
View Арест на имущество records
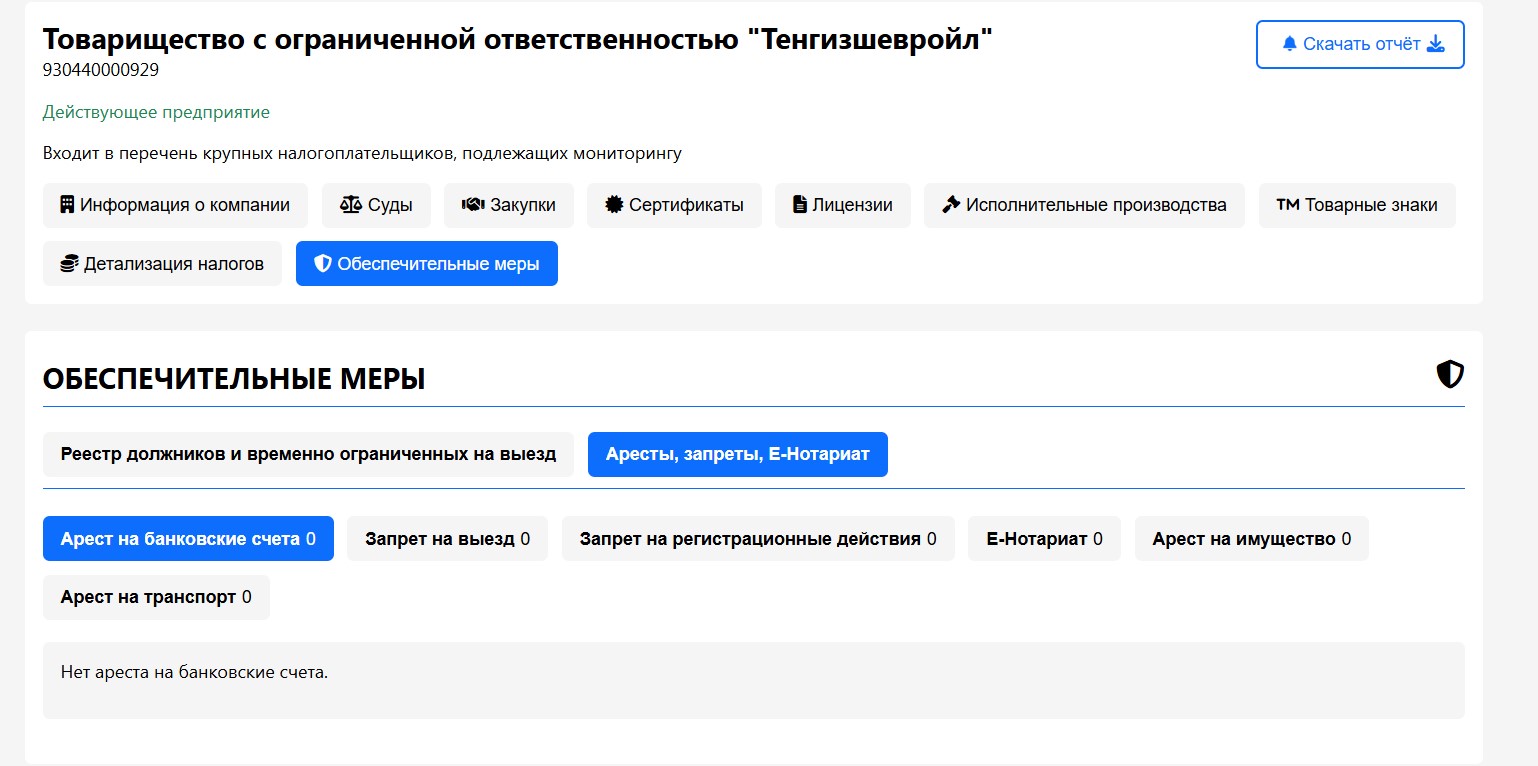1251,539
